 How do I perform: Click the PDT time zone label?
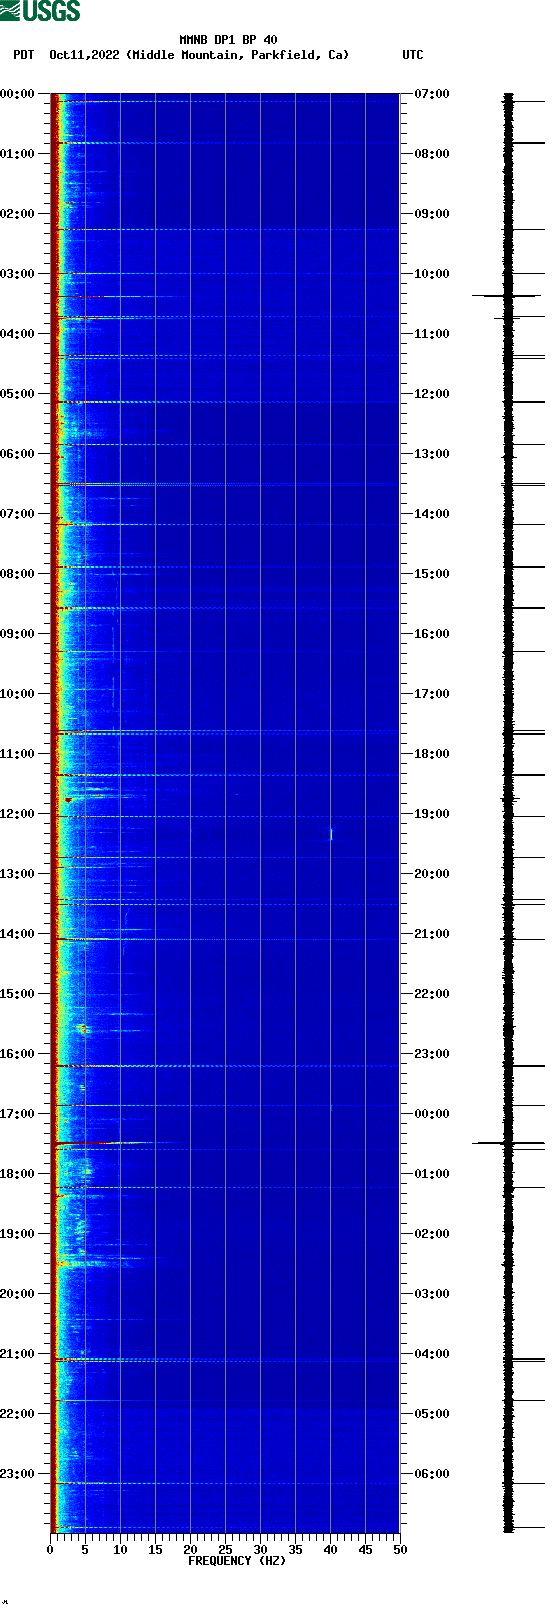coord(23,55)
